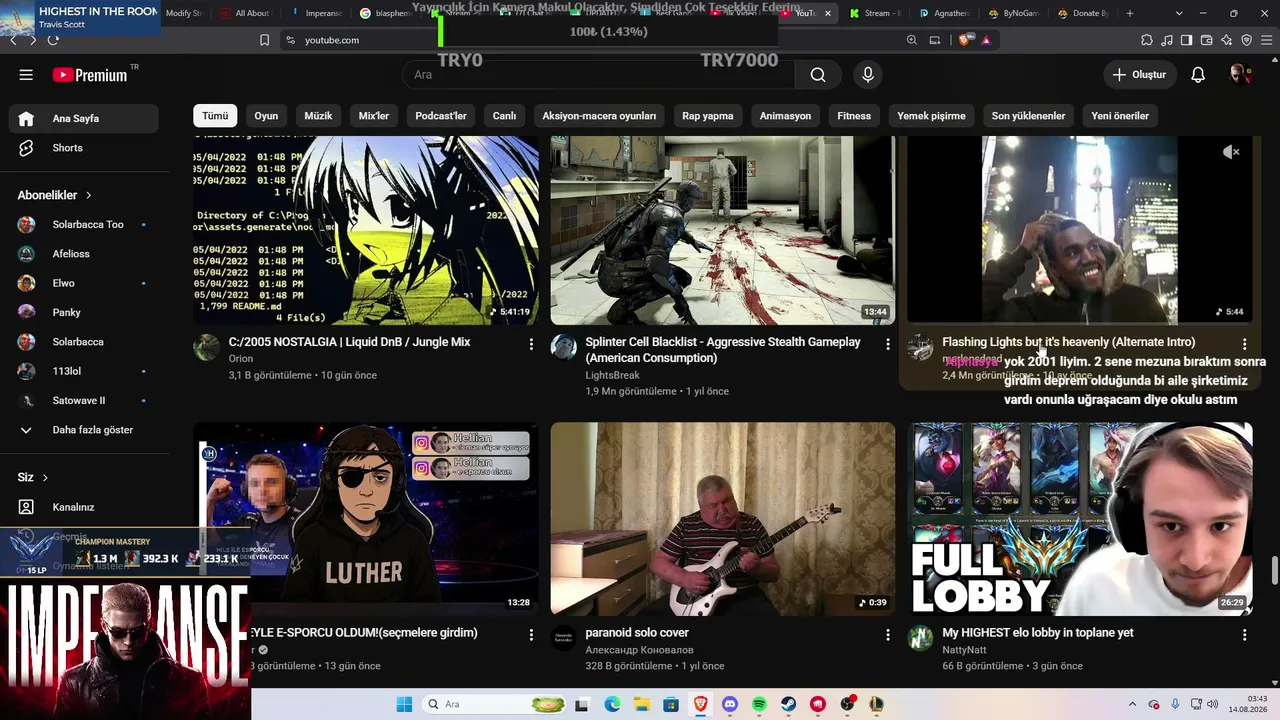Filter by Aksiyon-macera oyunları chip

[599, 116]
